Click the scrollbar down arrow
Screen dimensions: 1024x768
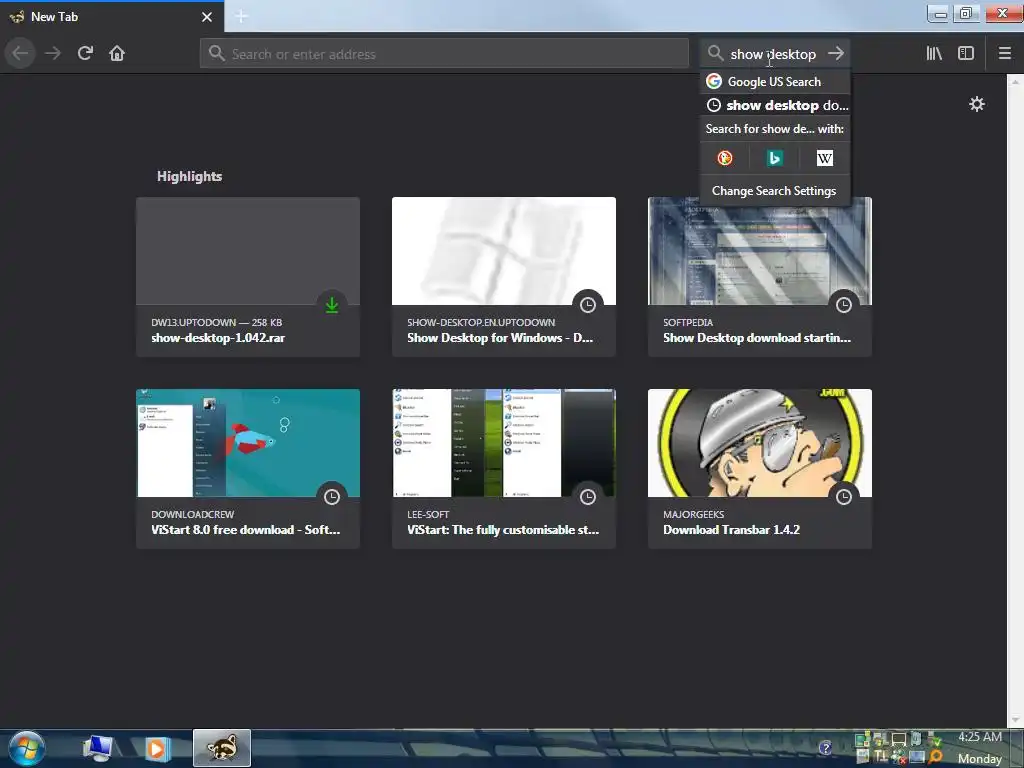1015,720
